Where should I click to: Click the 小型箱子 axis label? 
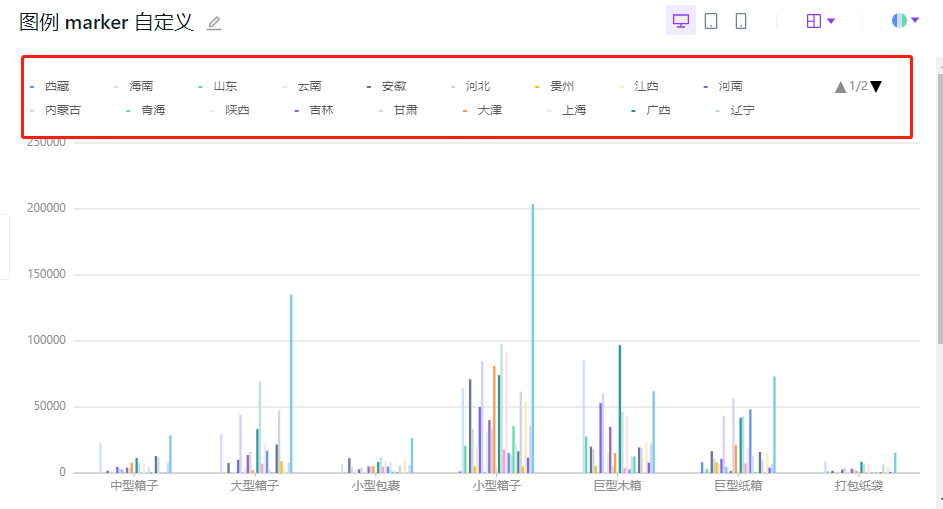click(x=497, y=486)
